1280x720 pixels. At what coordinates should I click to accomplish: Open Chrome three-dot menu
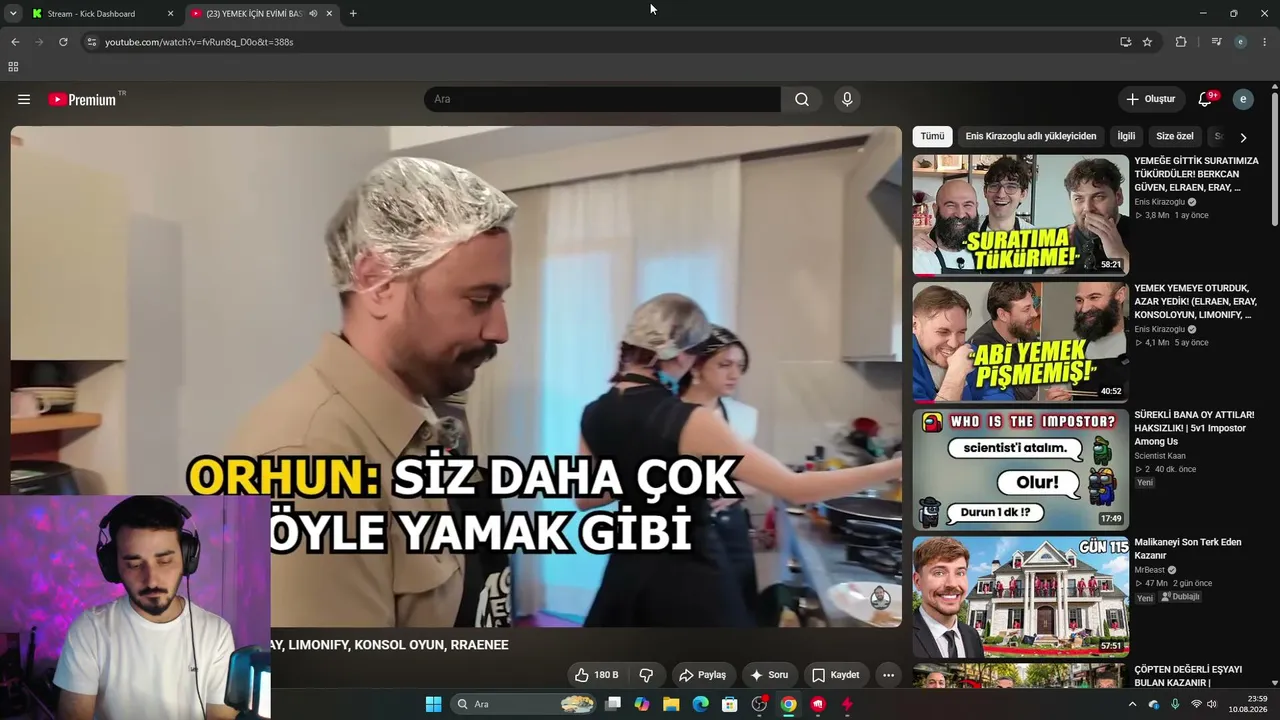point(1265,42)
